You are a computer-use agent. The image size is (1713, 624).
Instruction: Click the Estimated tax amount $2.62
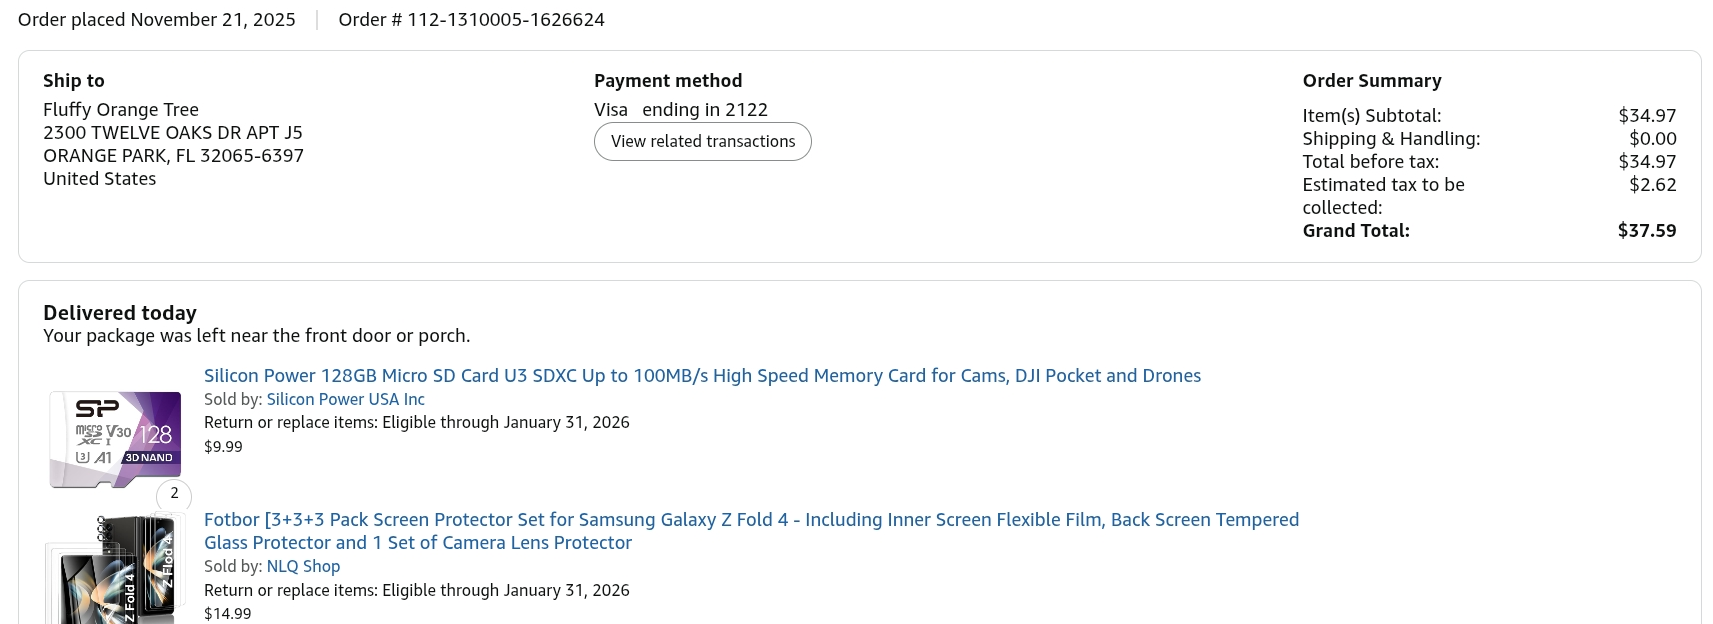pyautogui.click(x=1652, y=185)
